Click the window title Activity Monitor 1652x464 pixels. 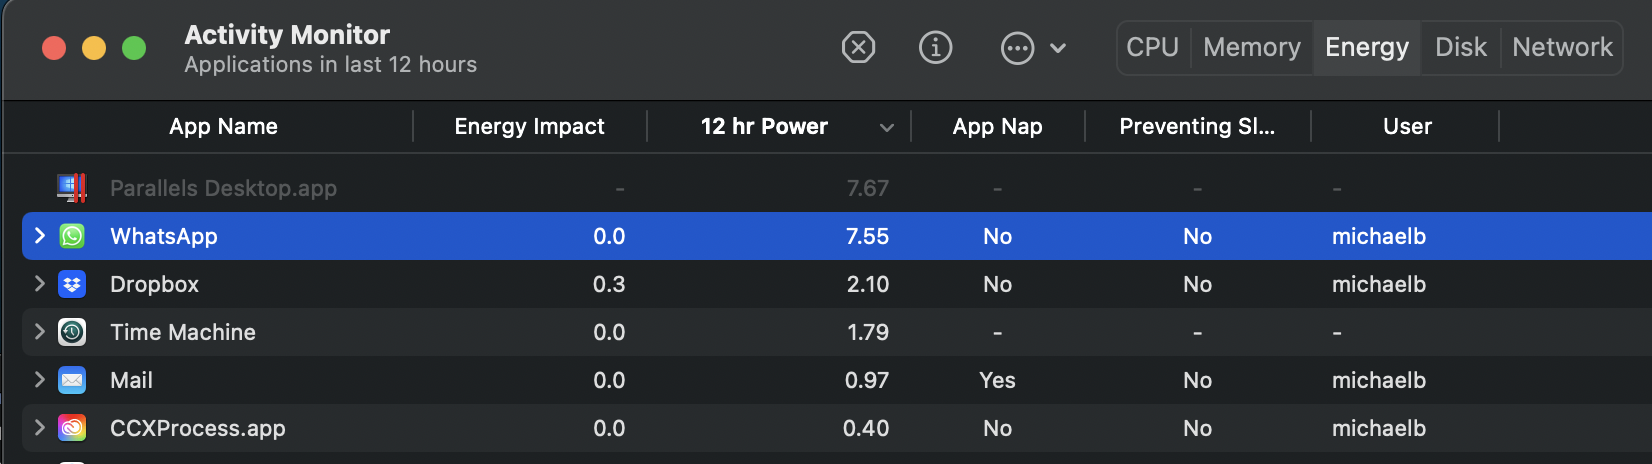pos(287,34)
